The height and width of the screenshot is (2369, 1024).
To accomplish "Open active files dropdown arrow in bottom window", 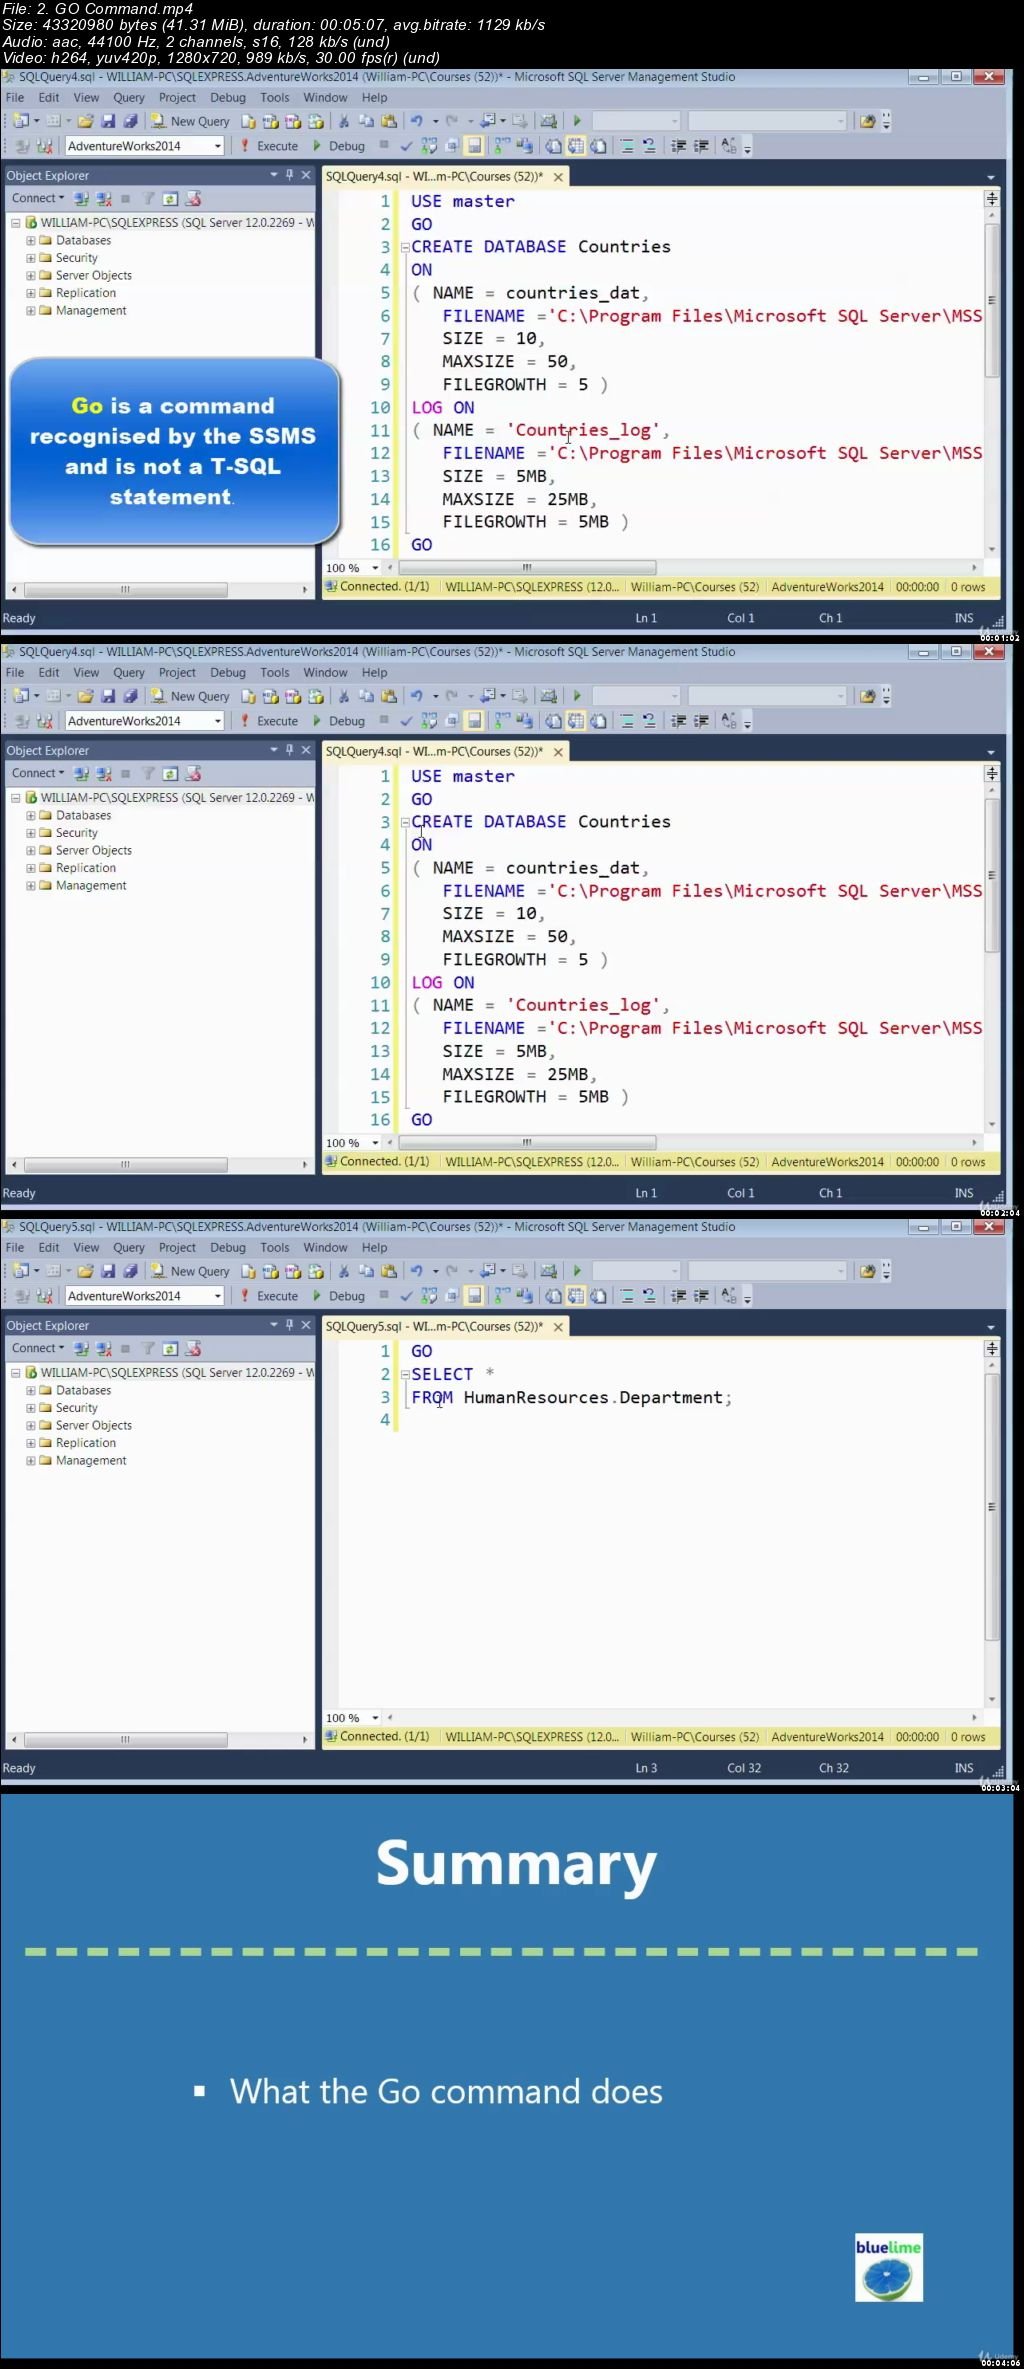I will (x=991, y=1327).
